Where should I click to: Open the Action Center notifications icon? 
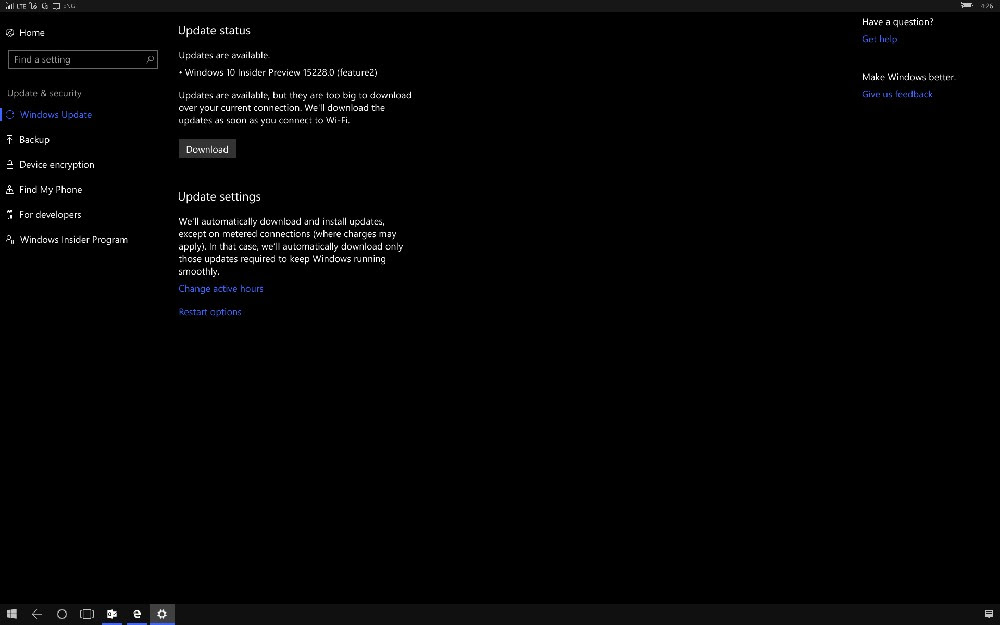coord(989,614)
